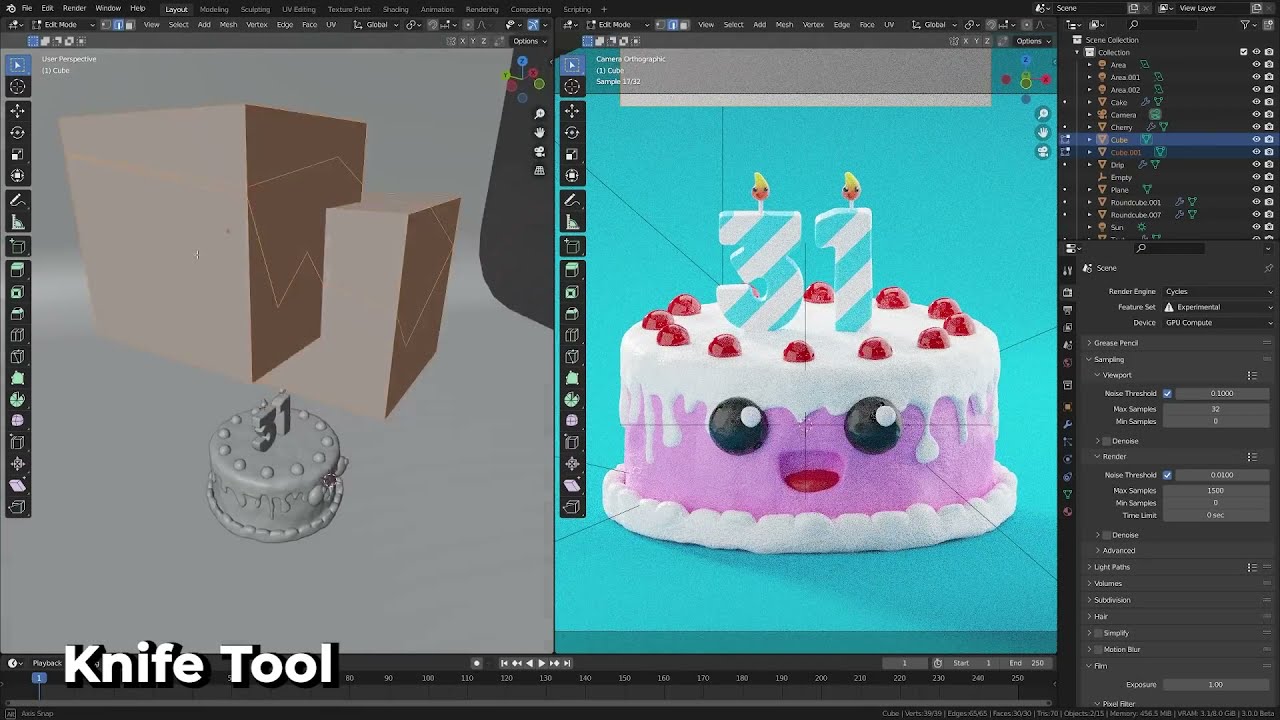The height and width of the screenshot is (720, 1280).
Task: Enable the Simplify checkbox
Action: pos(1097,633)
